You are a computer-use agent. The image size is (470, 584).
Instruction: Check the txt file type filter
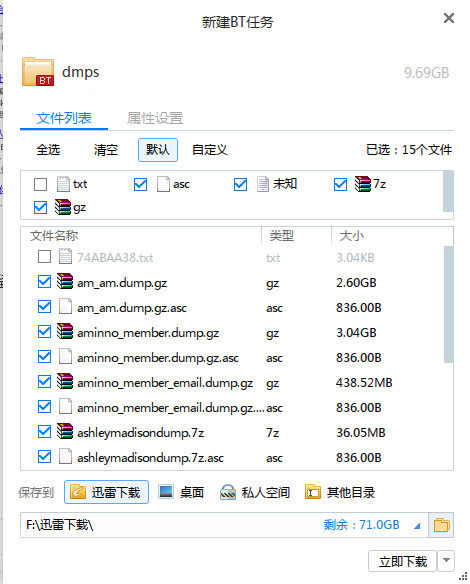point(40,184)
